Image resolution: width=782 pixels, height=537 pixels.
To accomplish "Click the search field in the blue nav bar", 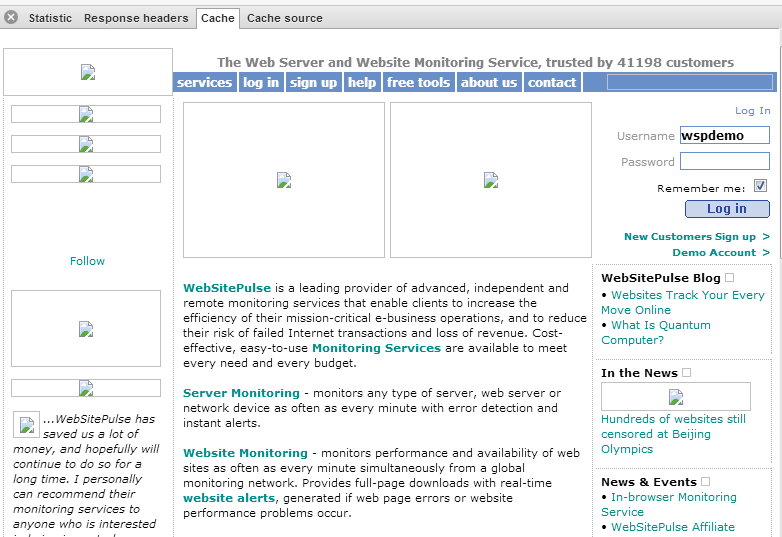I will tap(690, 82).
